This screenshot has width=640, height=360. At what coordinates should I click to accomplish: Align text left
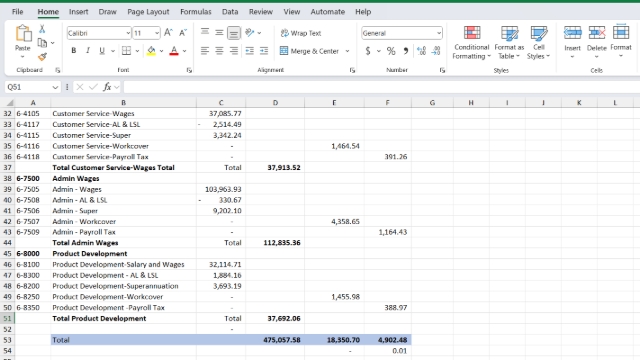pos(205,51)
